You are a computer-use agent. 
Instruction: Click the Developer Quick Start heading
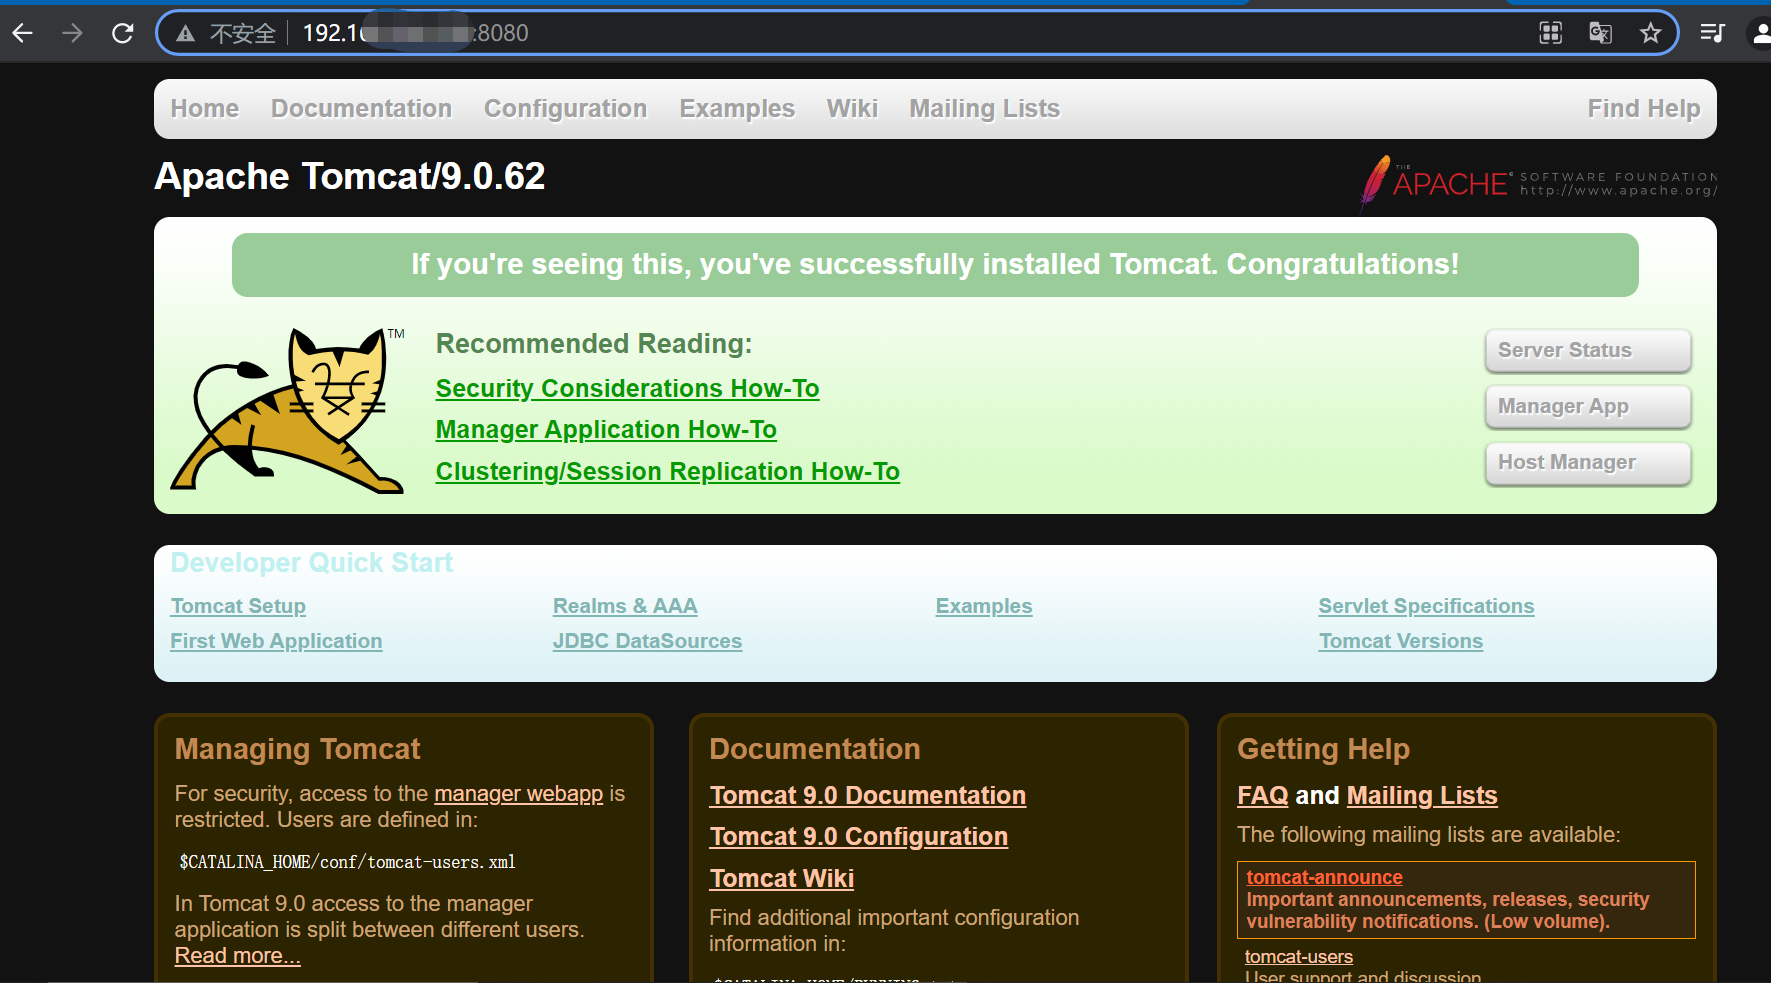312,562
